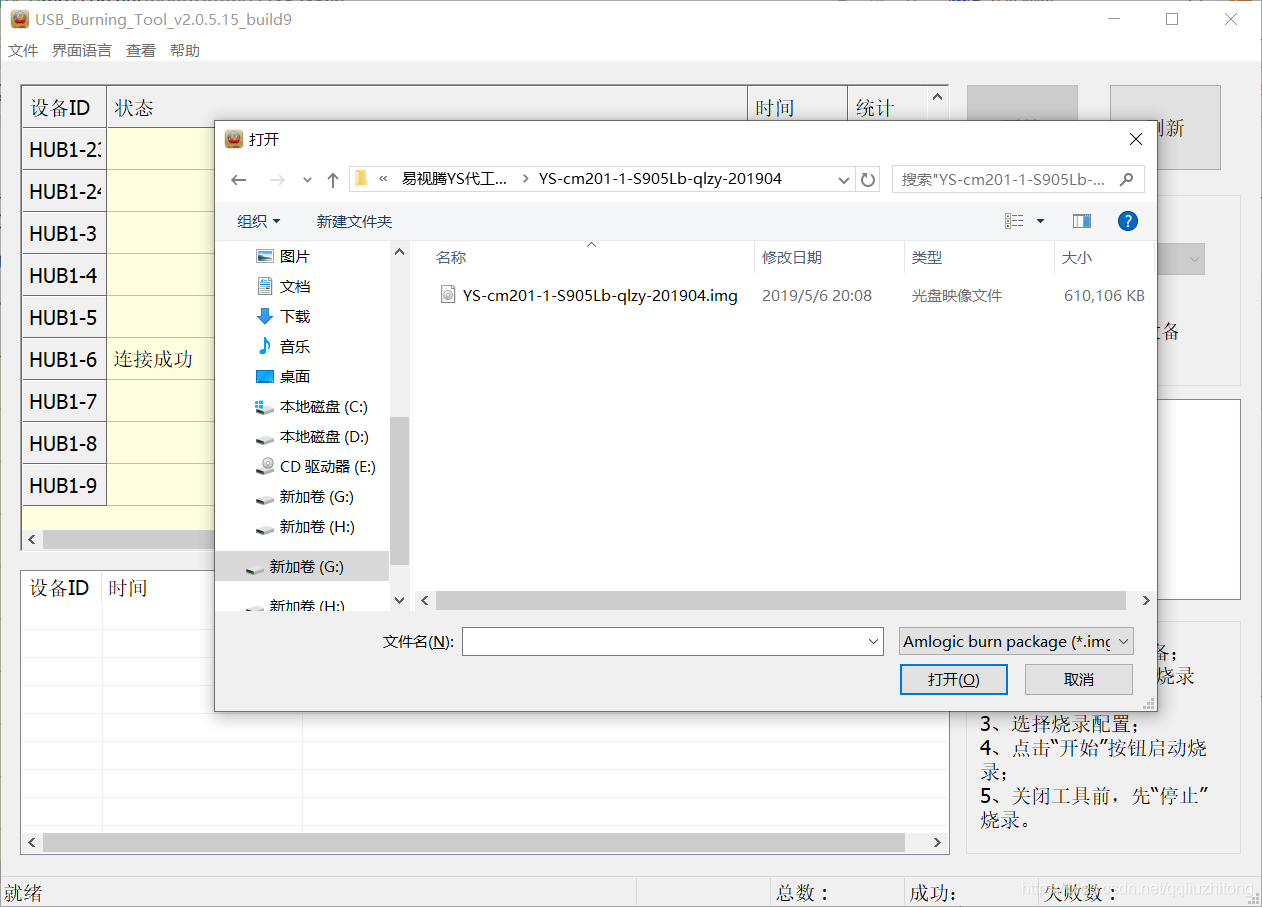Click the 文件名 file name input field
Screen dimensions: 1262x907
tap(664, 641)
